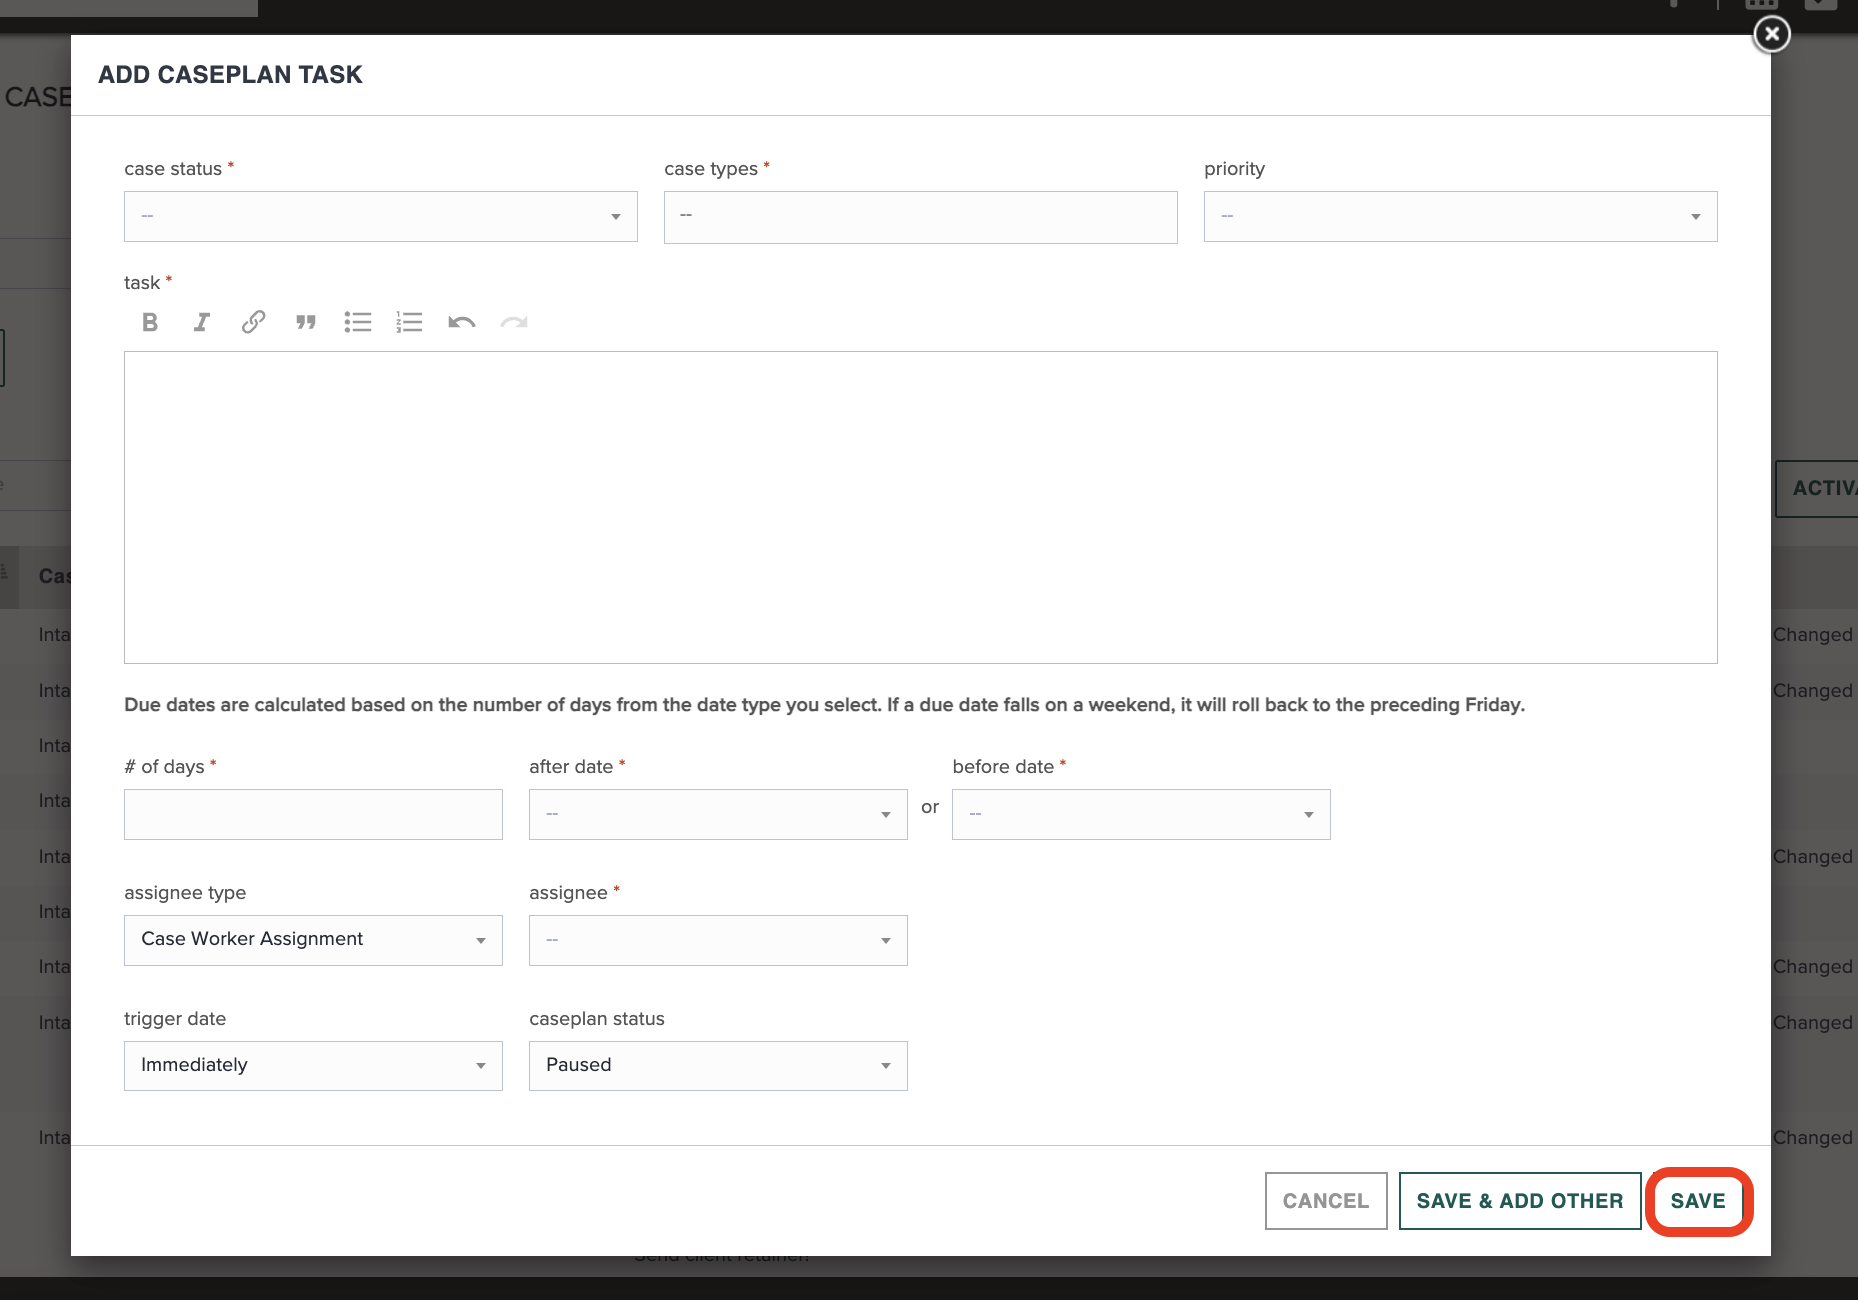Open the case types dropdown
Image resolution: width=1858 pixels, height=1300 pixels.
click(919, 217)
